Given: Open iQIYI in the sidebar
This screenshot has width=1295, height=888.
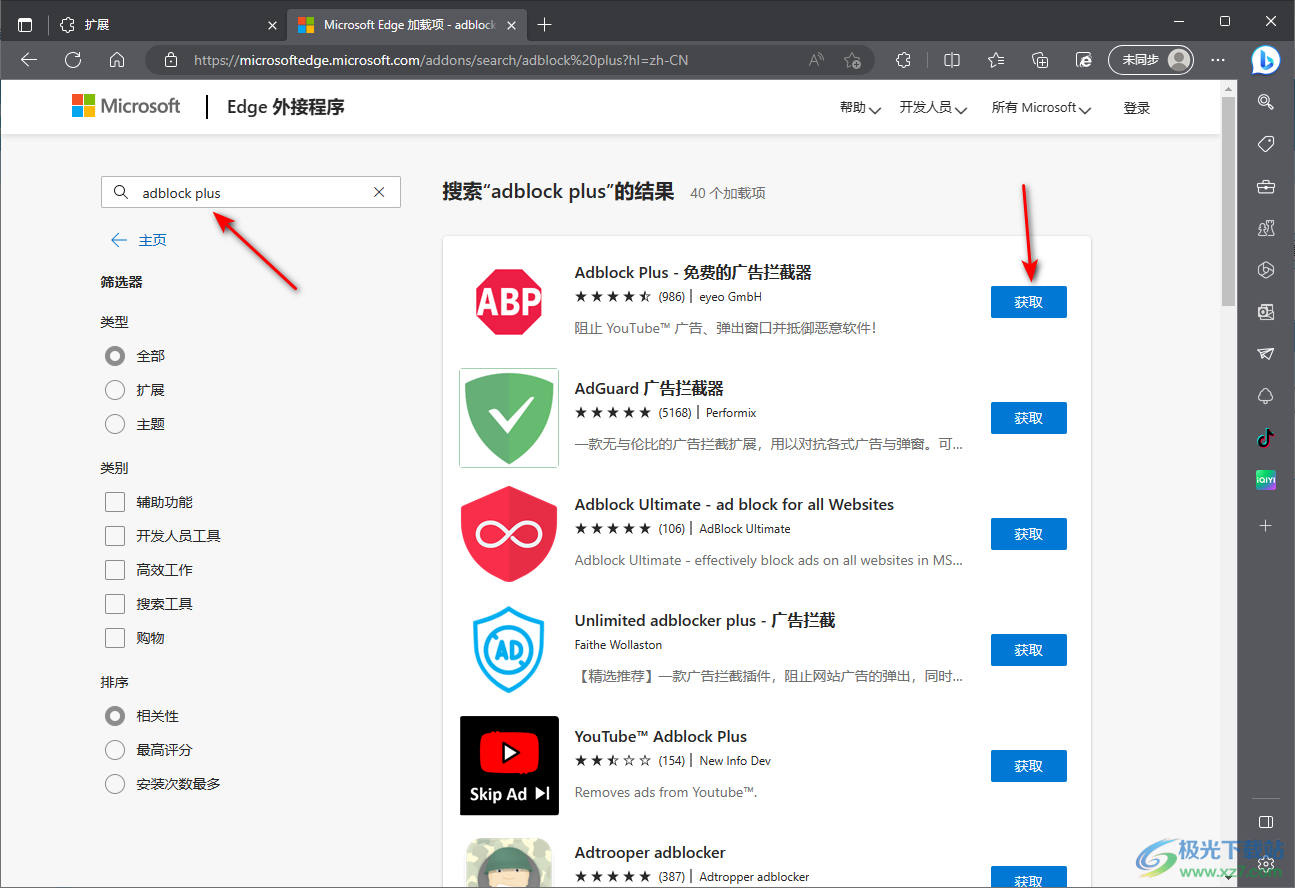Looking at the screenshot, I should (1265, 480).
